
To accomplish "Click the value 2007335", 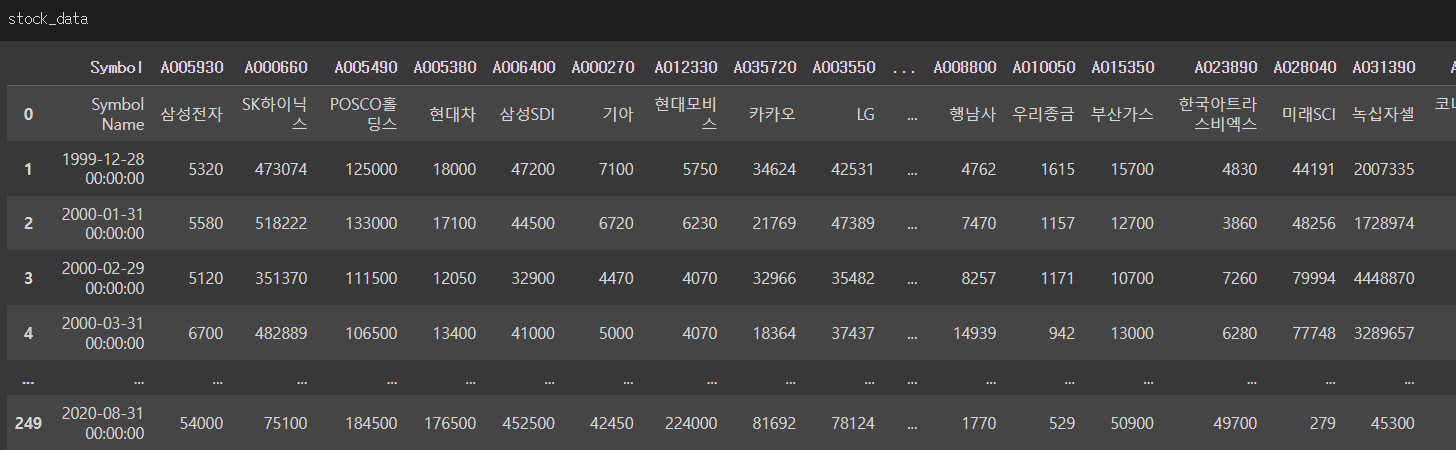I will (x=1385, y=169).
